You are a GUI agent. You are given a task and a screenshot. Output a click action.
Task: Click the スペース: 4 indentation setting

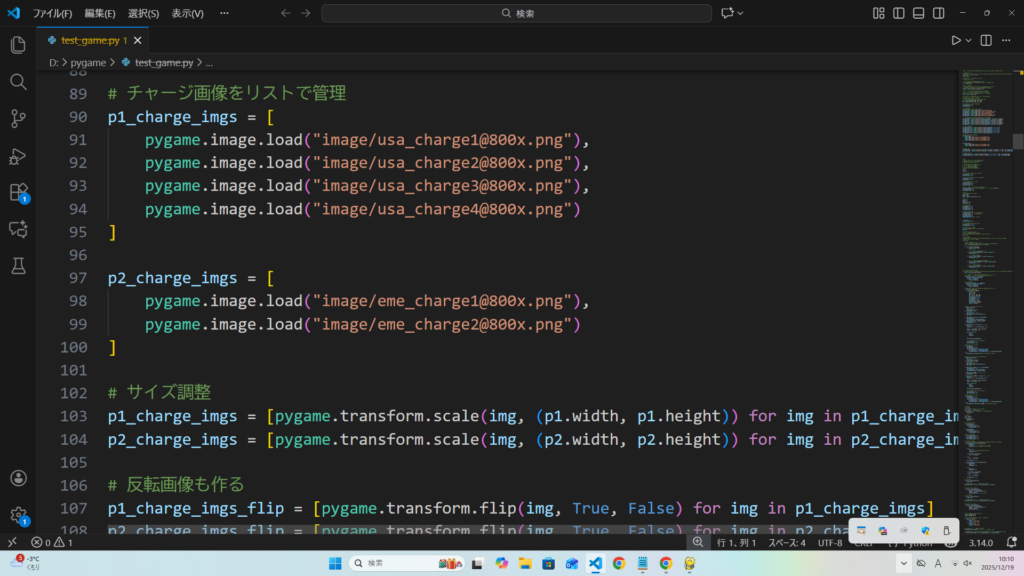[786, 542]
